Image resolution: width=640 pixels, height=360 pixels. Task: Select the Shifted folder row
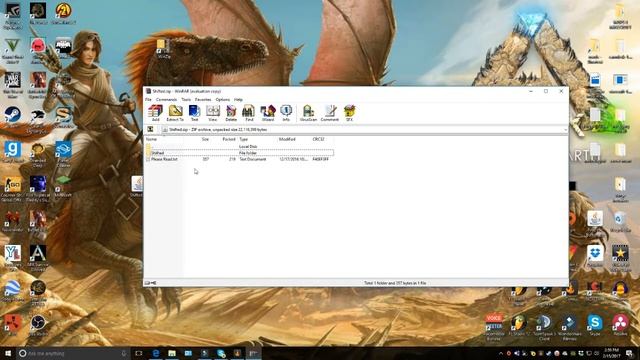pos(240,153)
